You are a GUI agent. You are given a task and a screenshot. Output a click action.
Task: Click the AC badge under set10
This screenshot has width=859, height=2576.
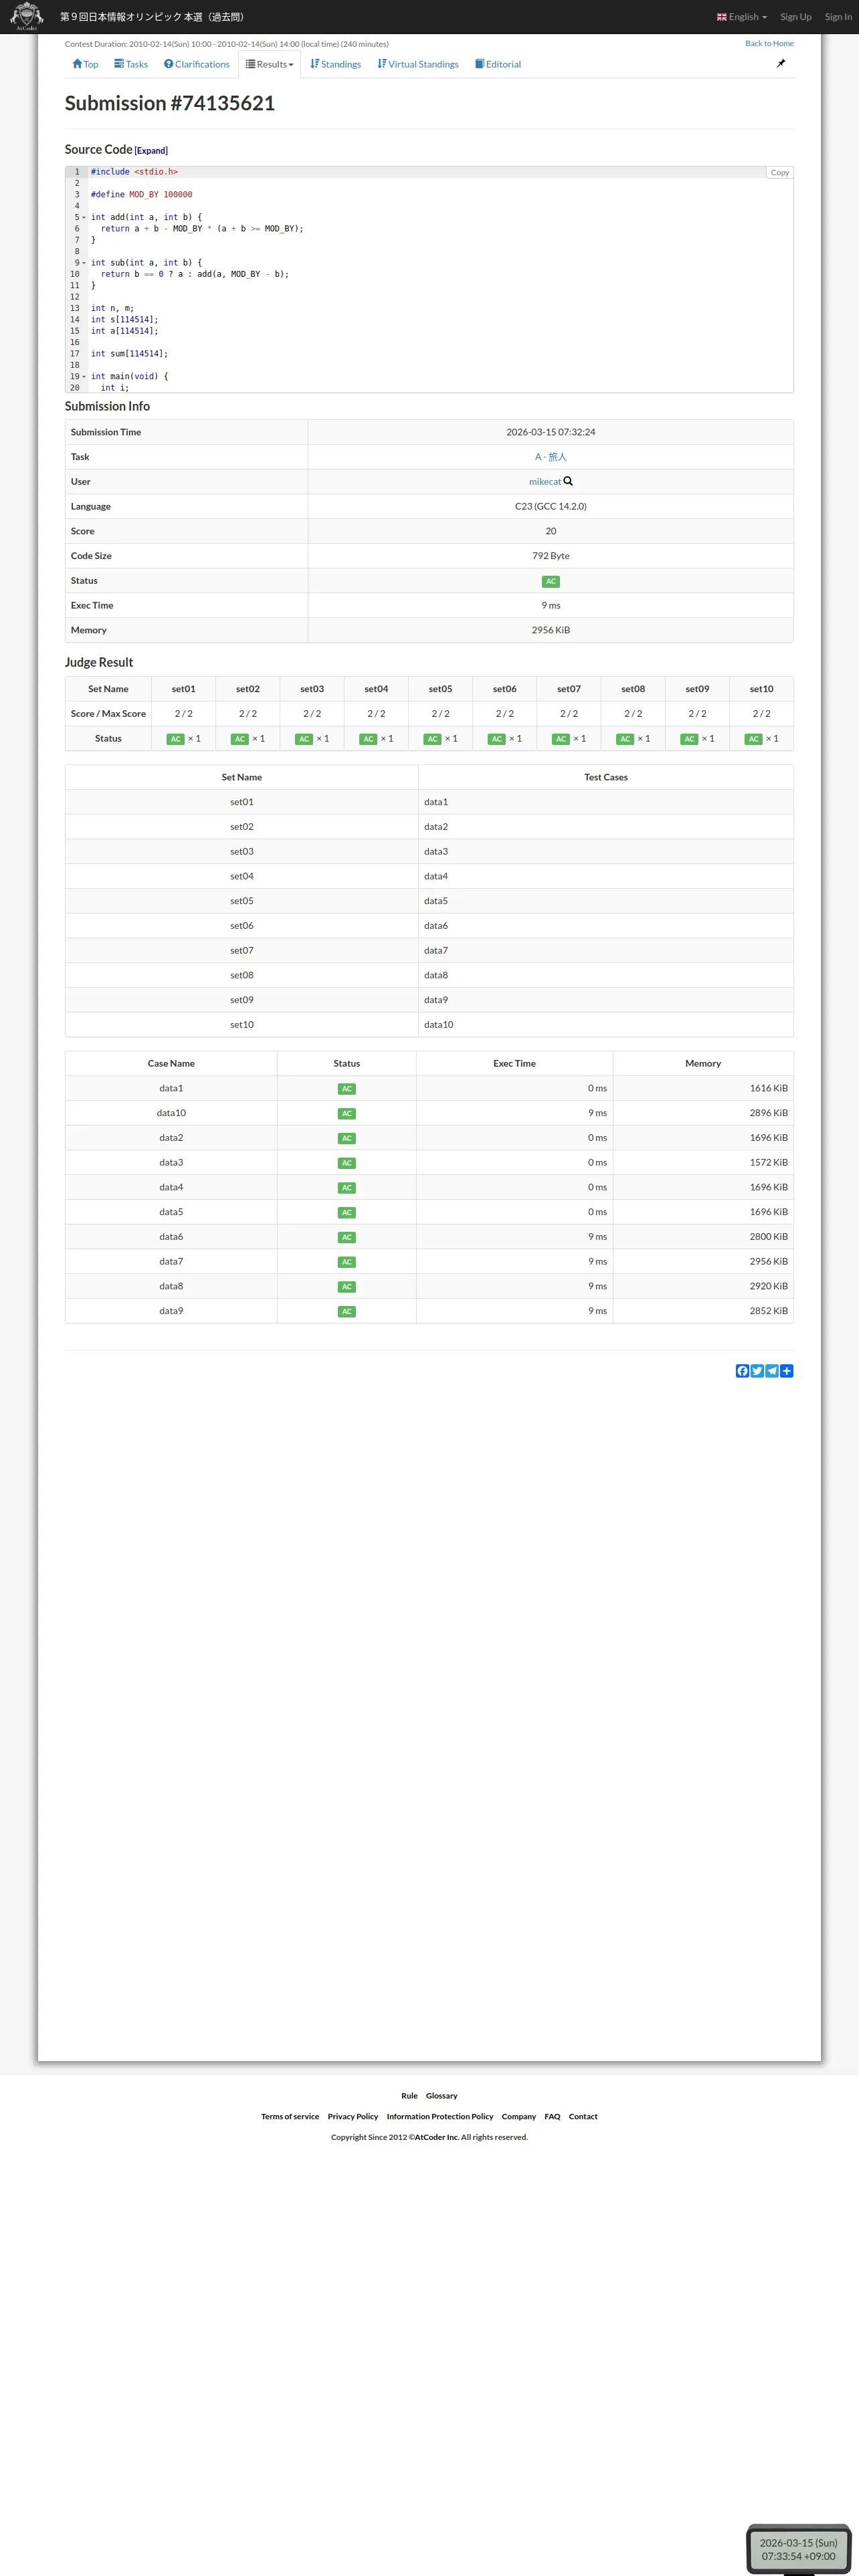click(754, 739)
